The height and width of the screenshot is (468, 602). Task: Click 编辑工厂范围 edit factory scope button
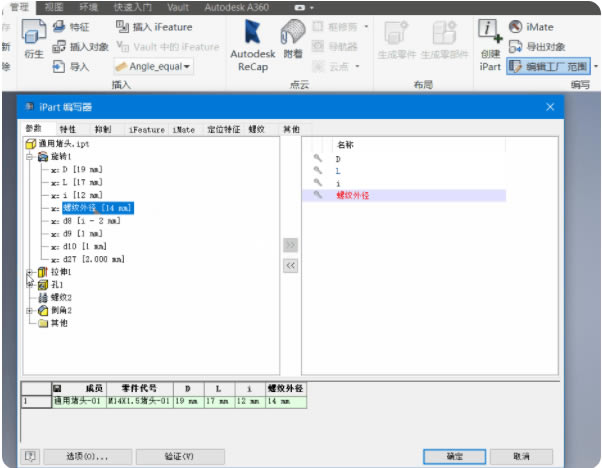[548, 66]
